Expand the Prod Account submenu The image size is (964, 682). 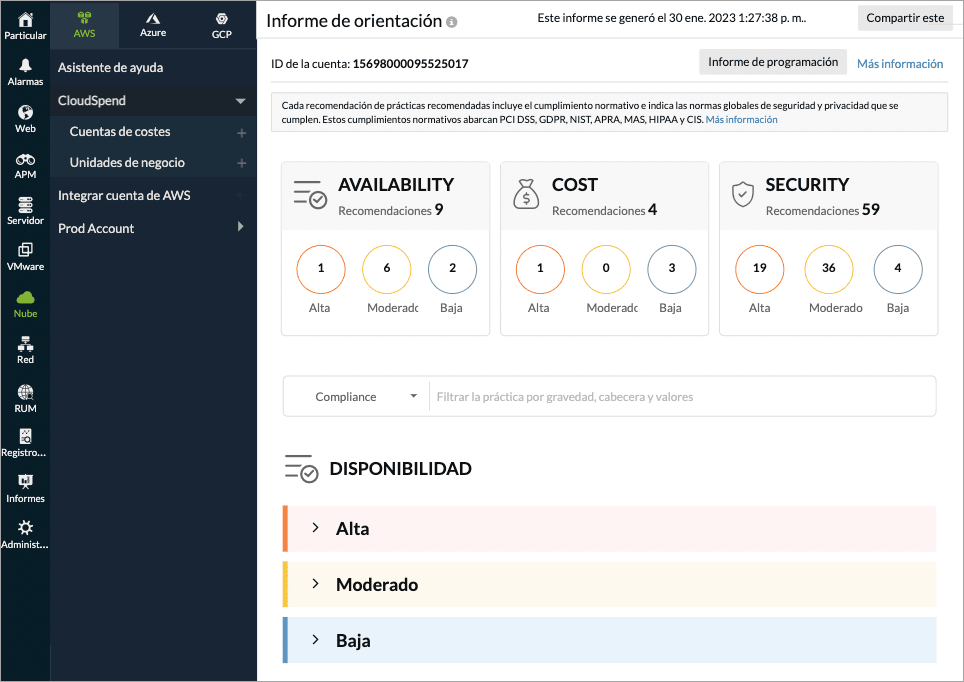tap(240, 228)
